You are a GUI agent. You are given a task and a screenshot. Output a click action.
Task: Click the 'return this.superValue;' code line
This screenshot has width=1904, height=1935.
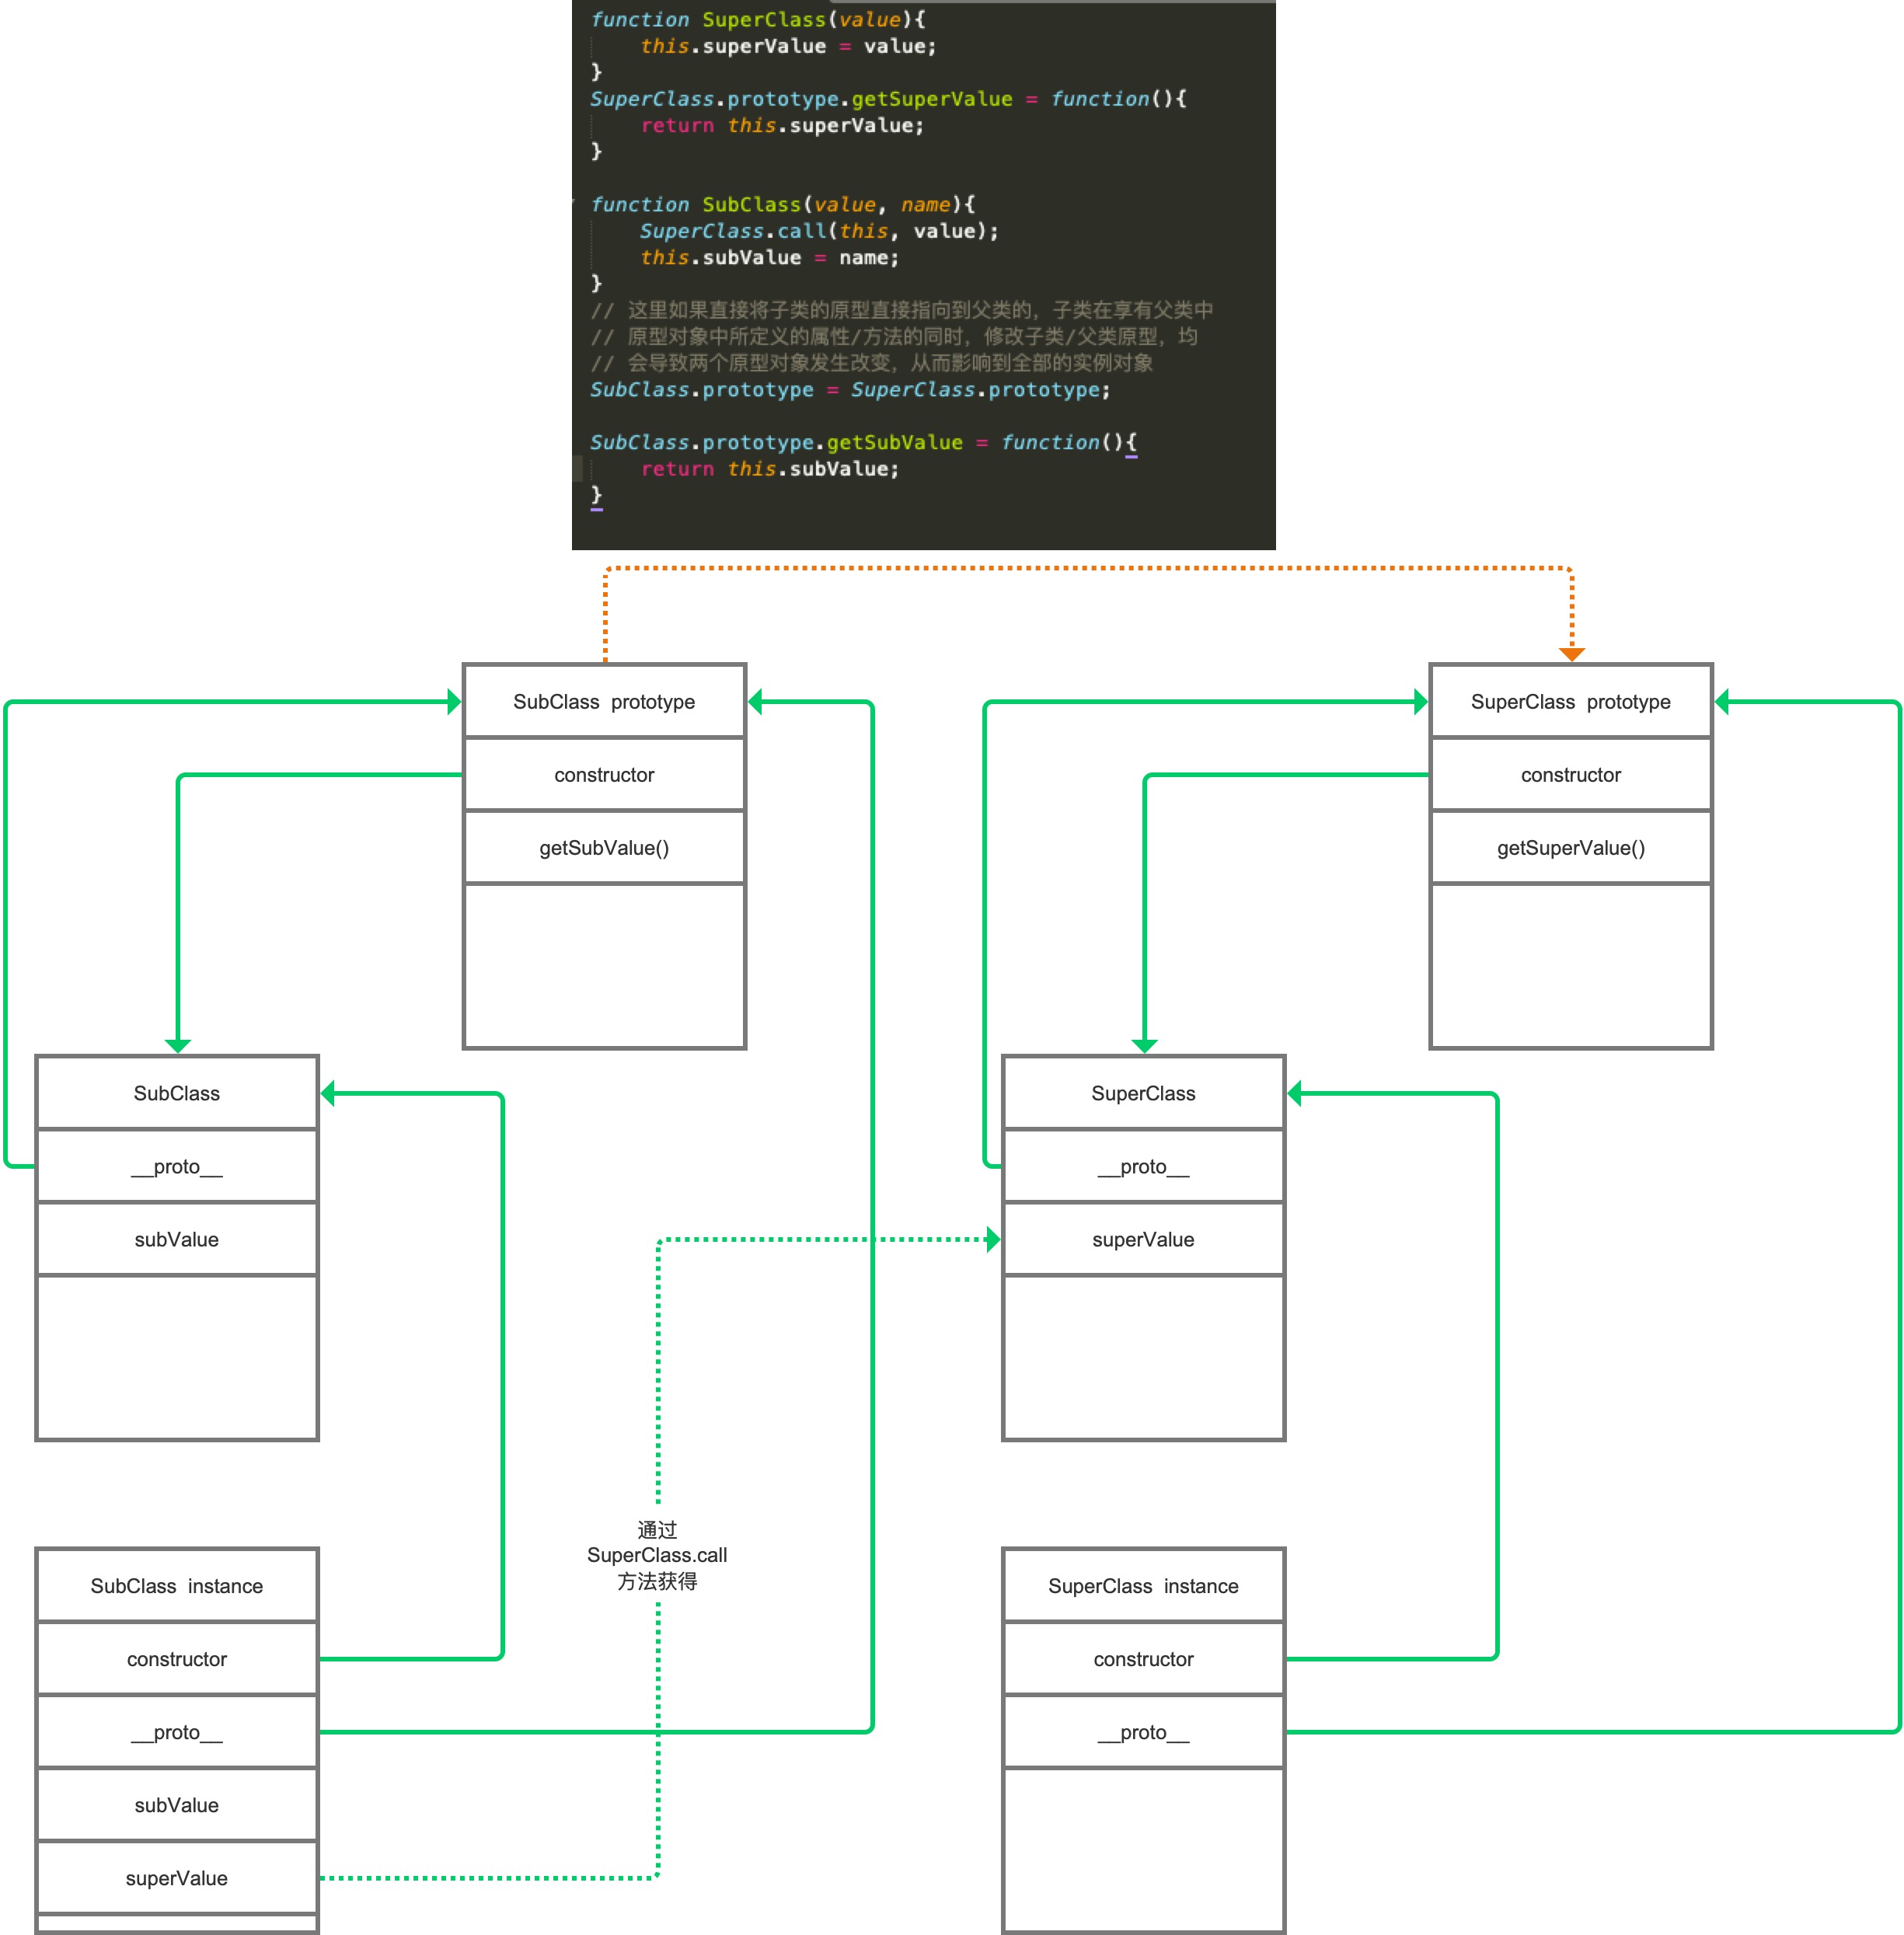coord(782,125)
